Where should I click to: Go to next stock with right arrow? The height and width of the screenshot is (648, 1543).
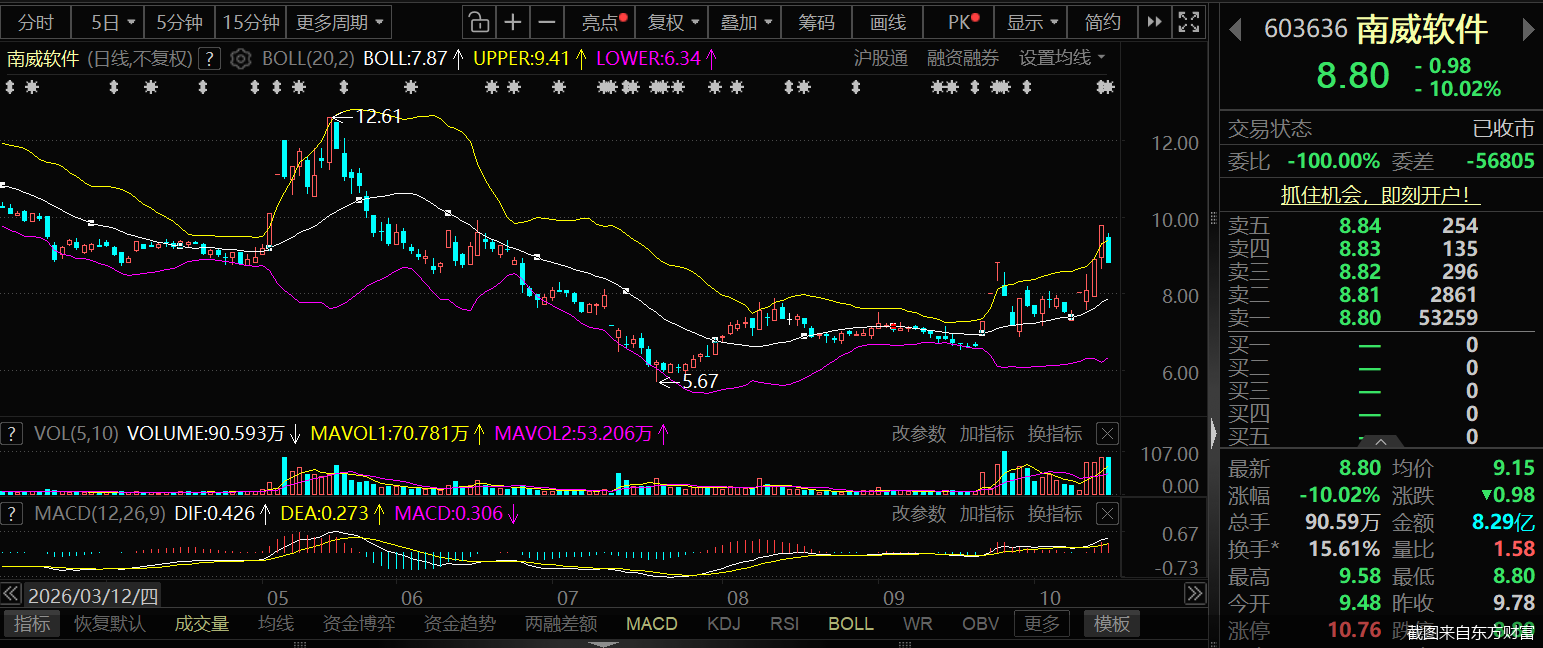(1527, 30)
